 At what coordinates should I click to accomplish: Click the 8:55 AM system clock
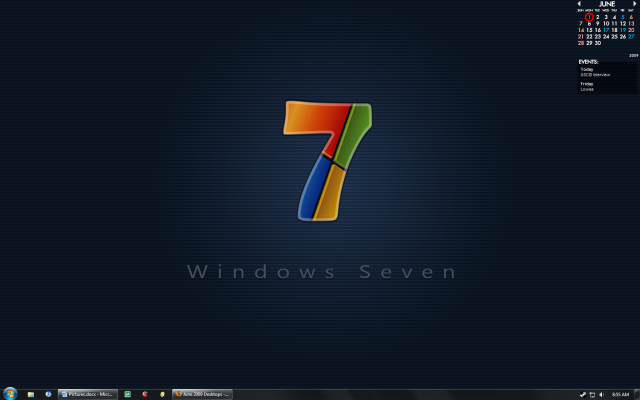point(620,395)
